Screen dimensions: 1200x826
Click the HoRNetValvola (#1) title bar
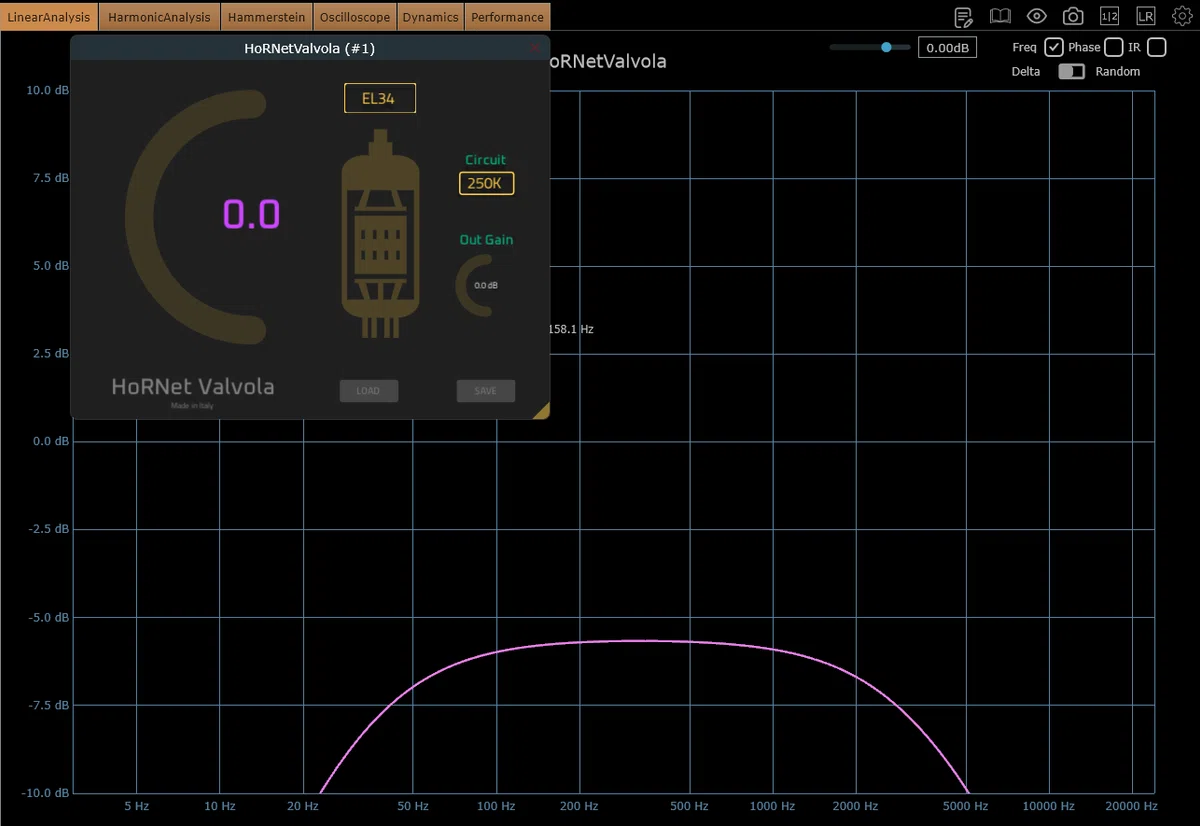(310, 48)
